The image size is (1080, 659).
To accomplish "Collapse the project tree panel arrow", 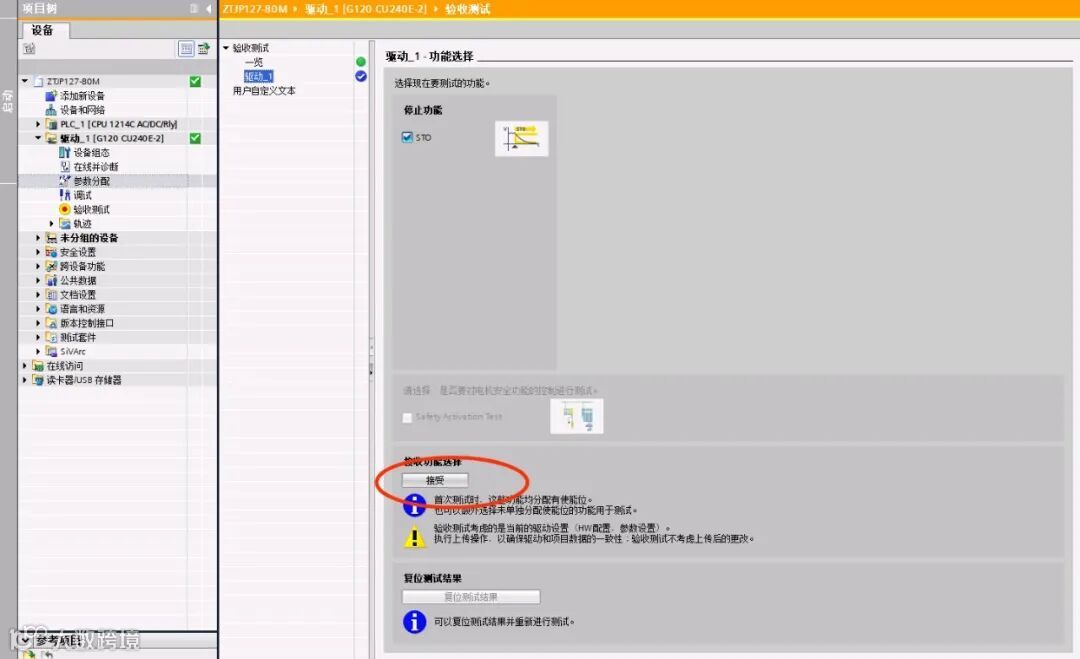I will tap(209, 8).
